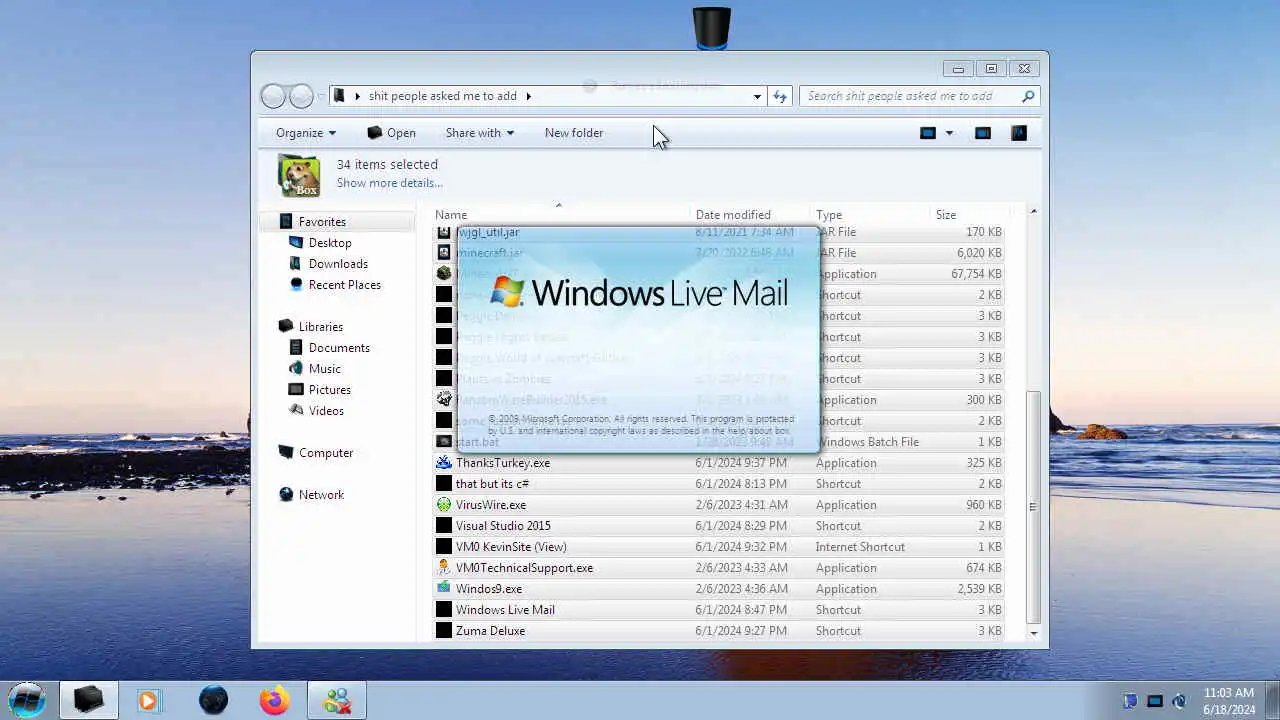The image size is (1280, 720).
Task: Select Computer in the navigation pane
Action: (326, 453)
